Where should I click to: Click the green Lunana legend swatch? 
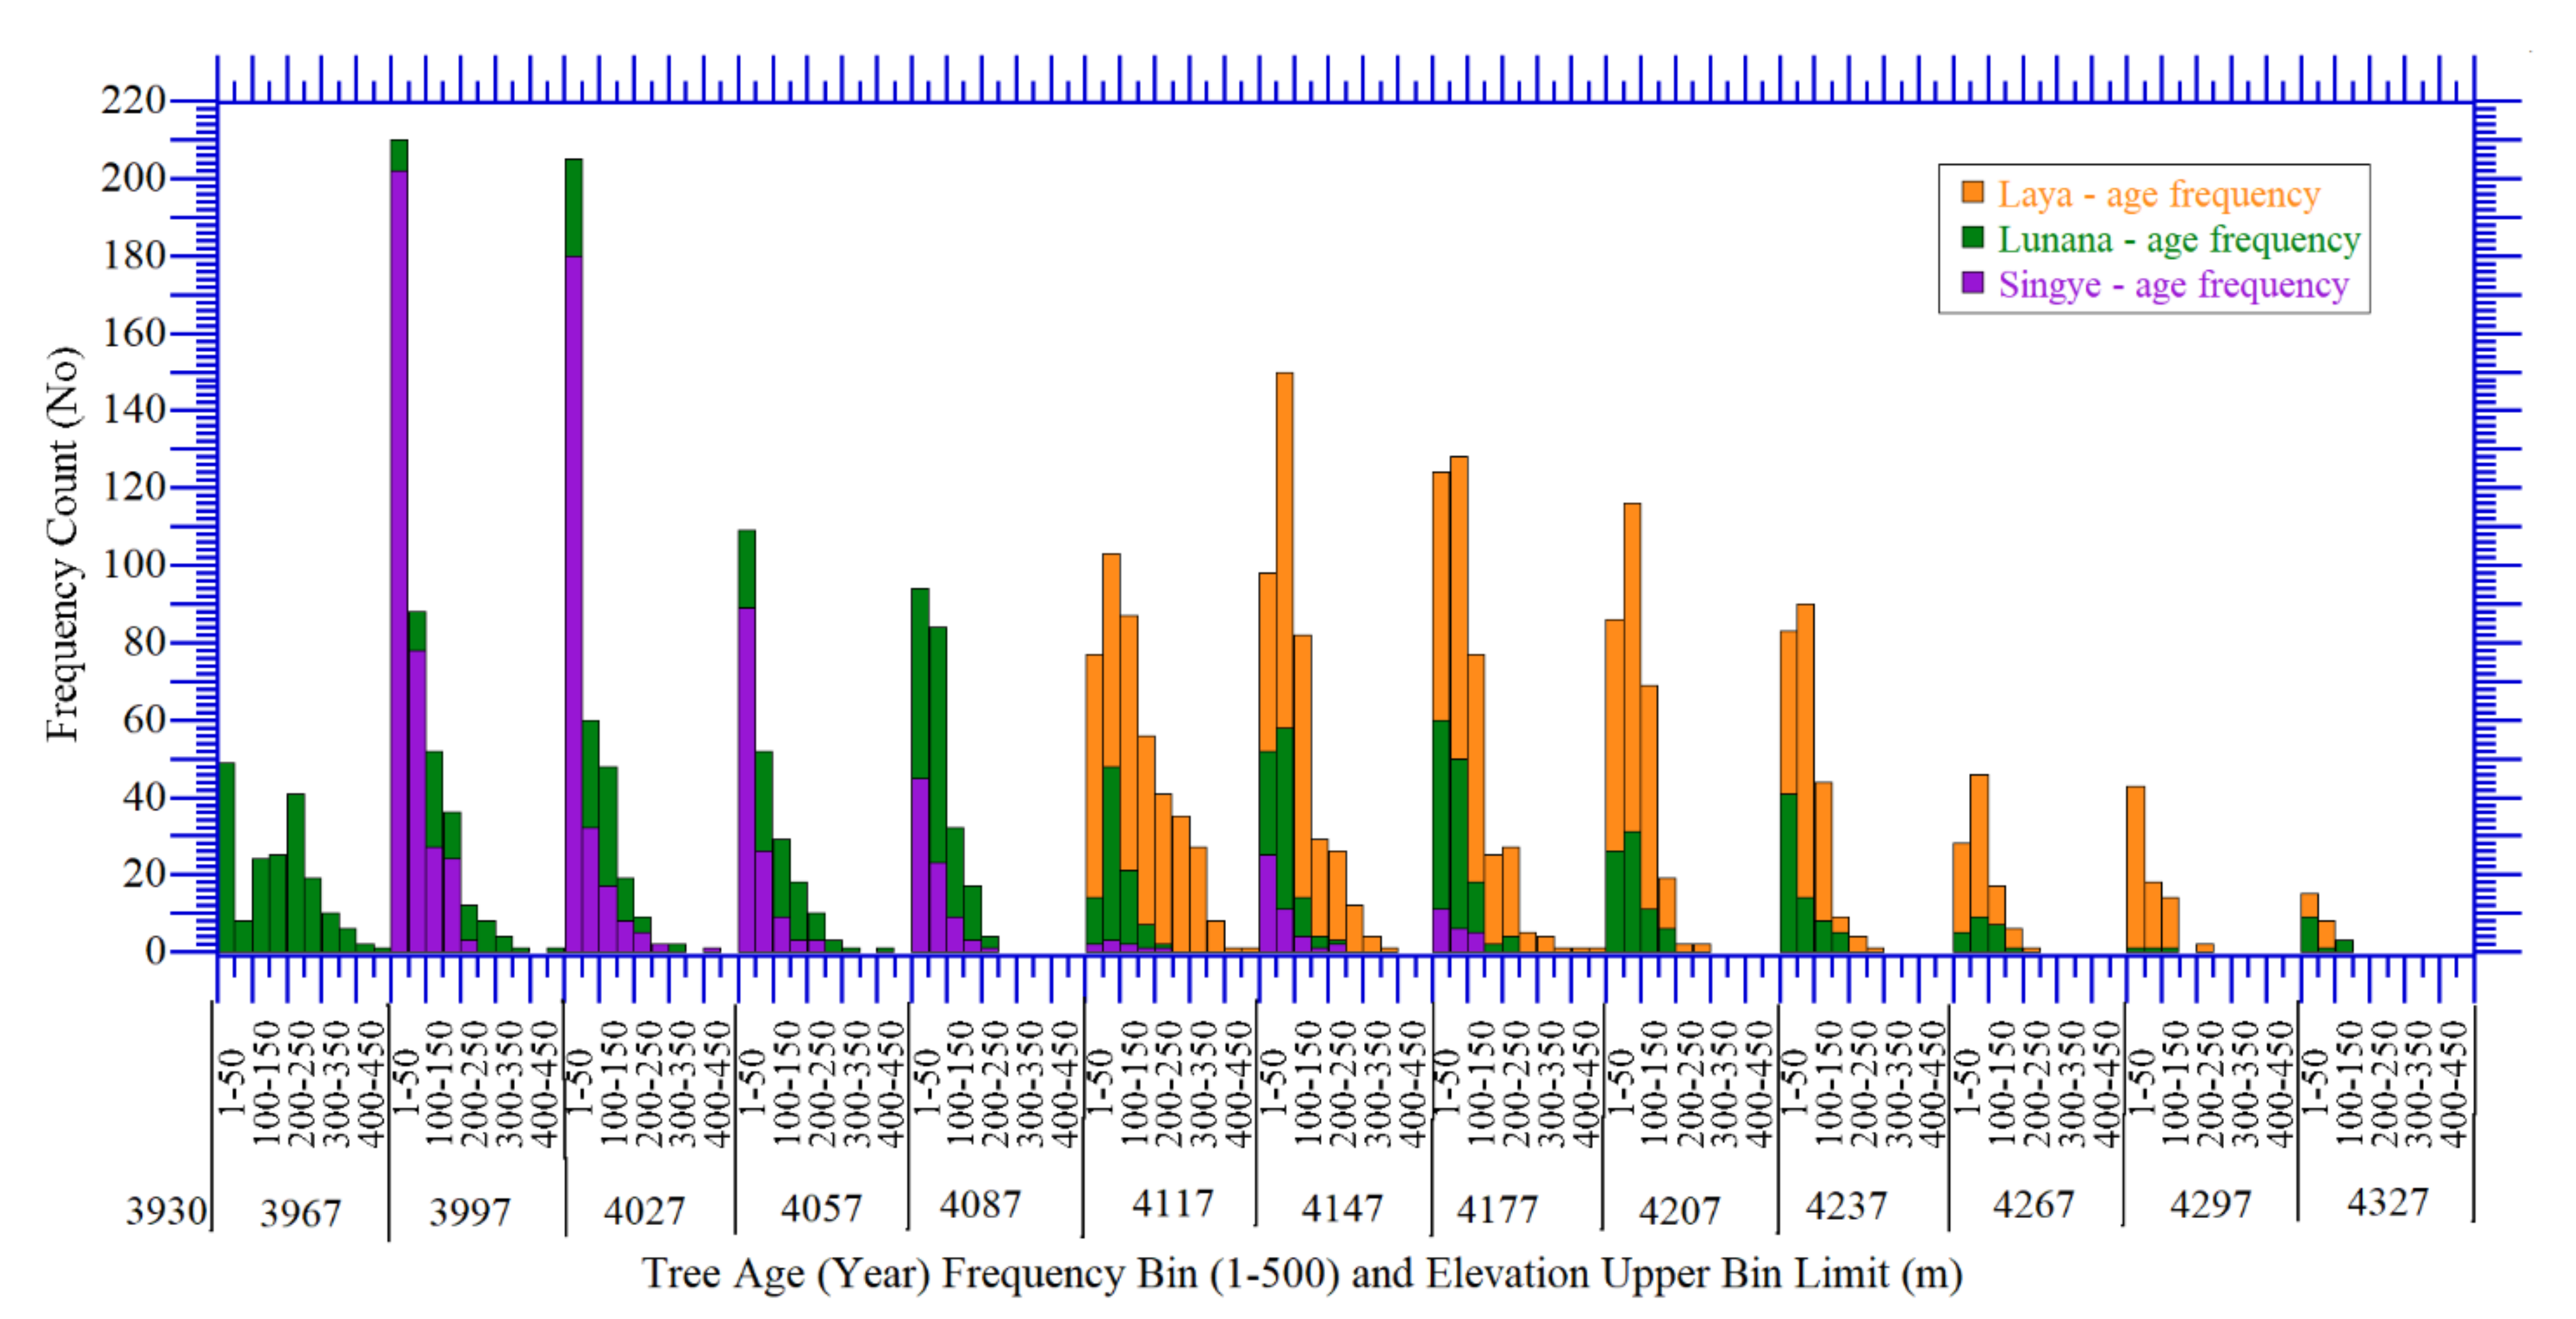pos(1972,237)
